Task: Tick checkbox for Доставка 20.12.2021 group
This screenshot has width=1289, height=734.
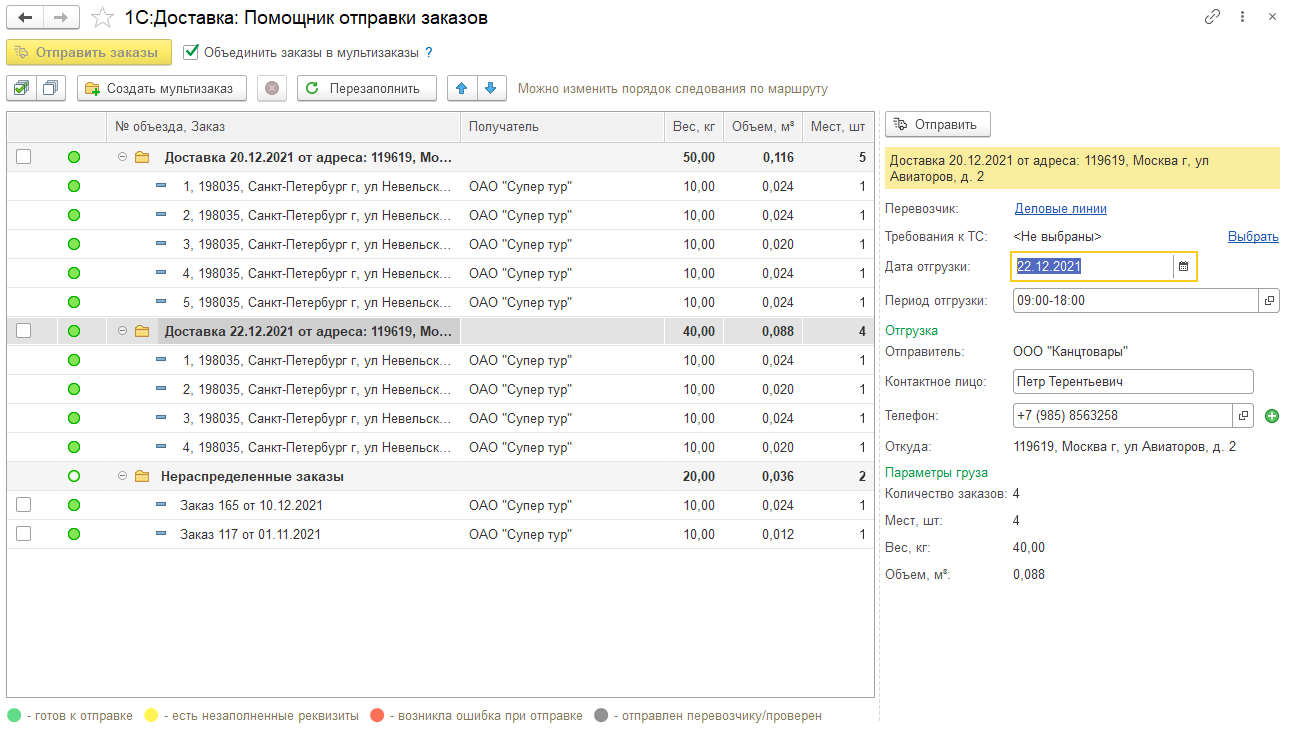Action: coord(24,157)
